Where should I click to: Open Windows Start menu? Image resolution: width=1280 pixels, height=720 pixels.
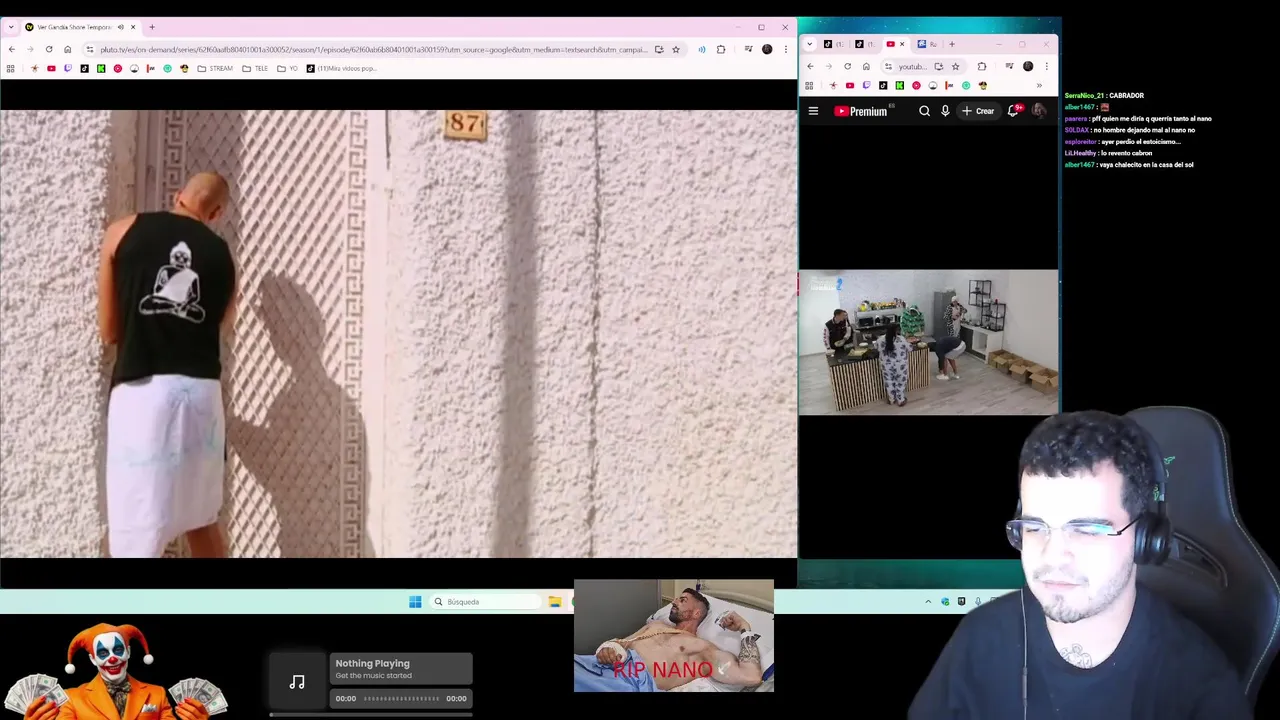(x=415, y=602)
